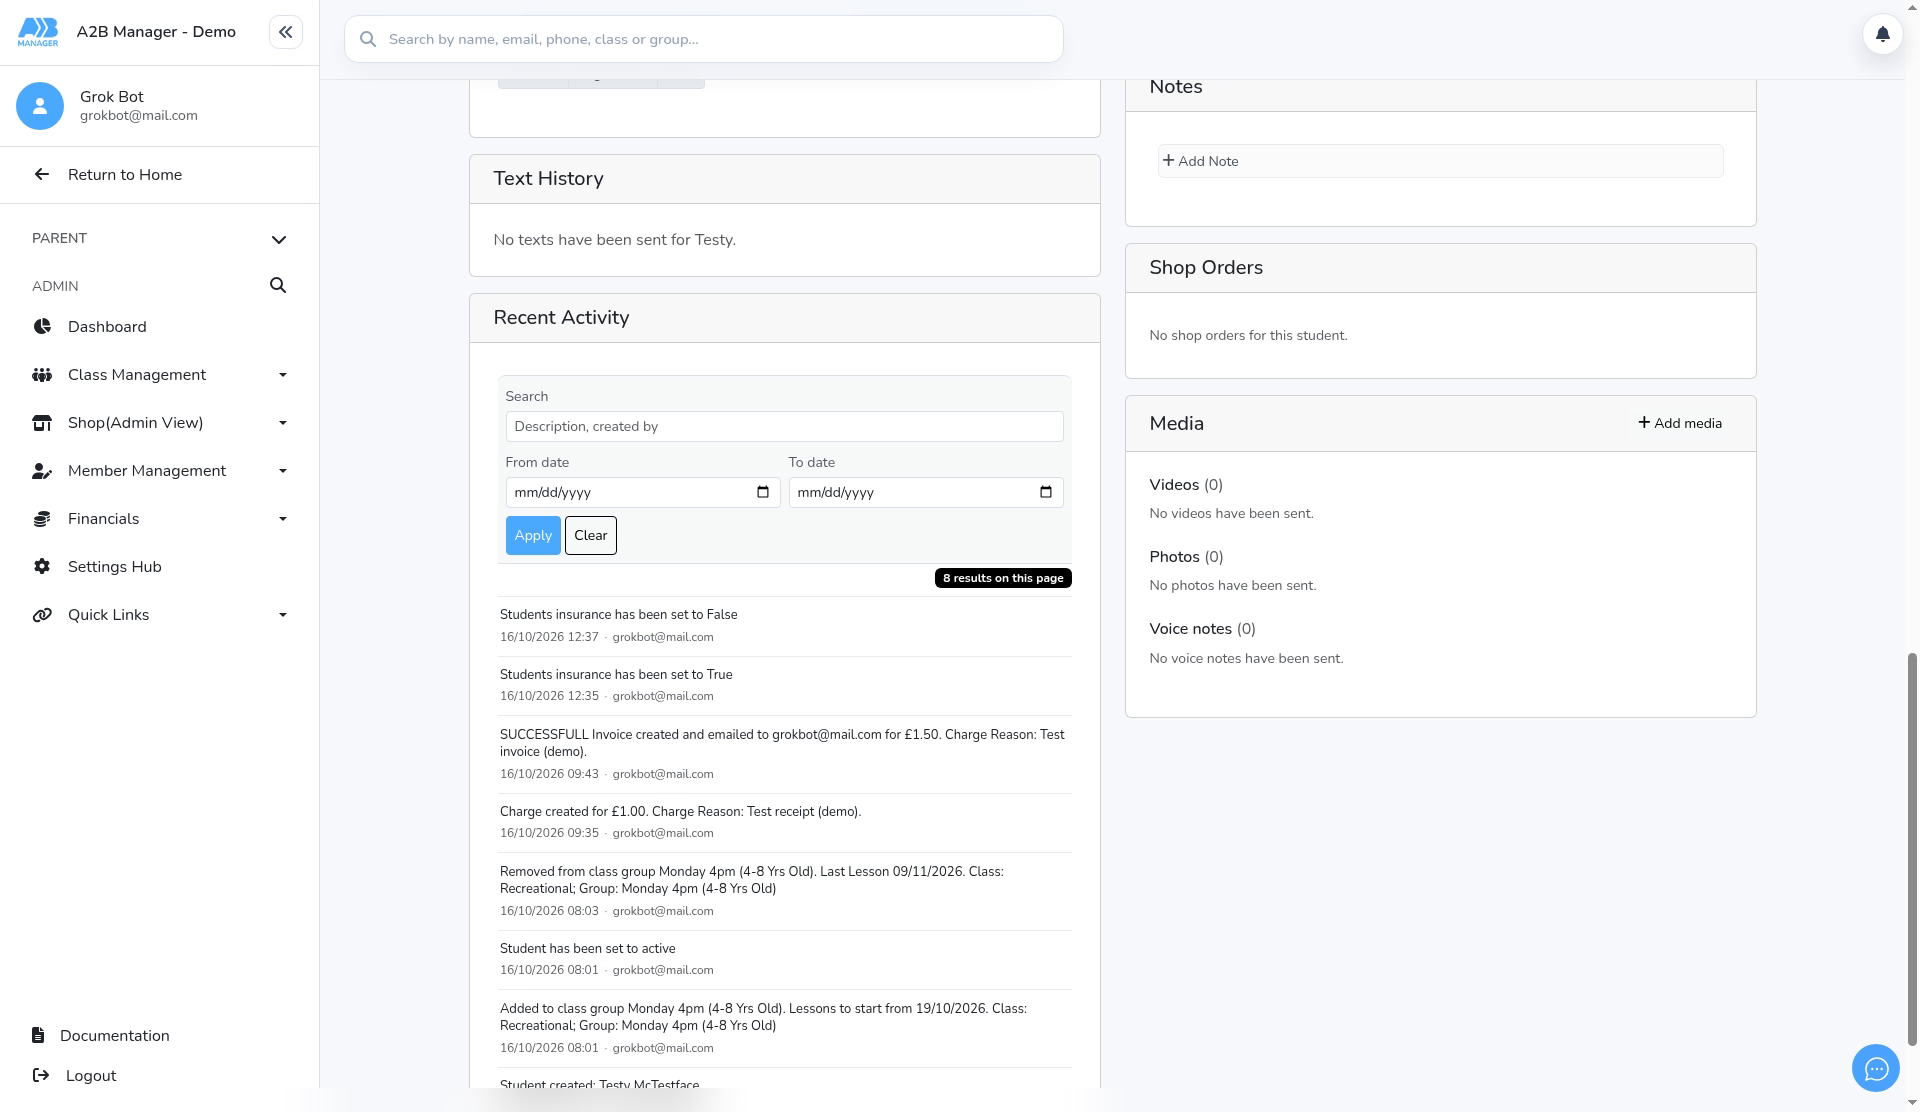
Task: Click the A2B Manager logo
Action: click(38, 32)
